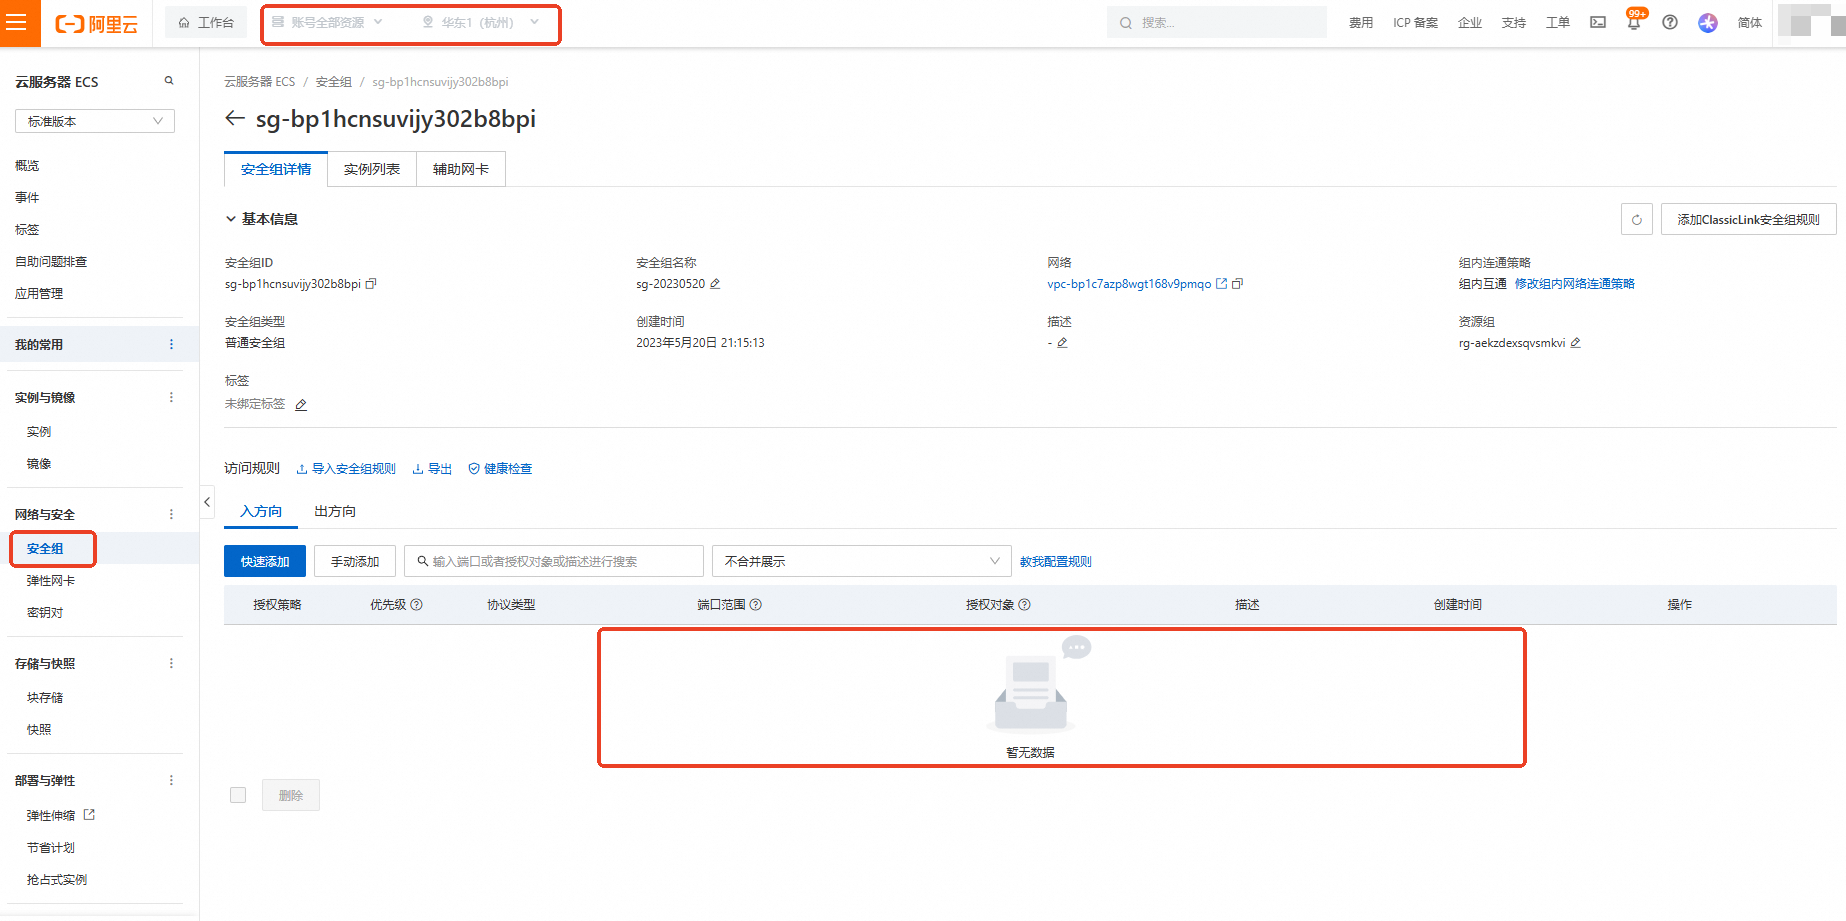Open help tooltip for 优先级 column

pyautogui.click(x=417, y=605)
